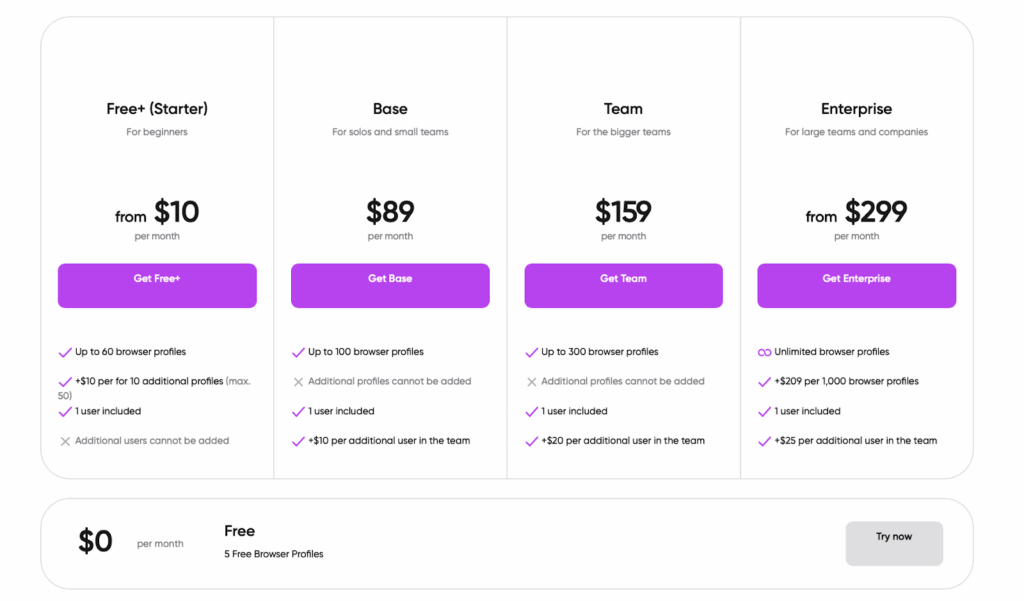Click X icon in Base plan additional profiles row

[x=298, y=382]
